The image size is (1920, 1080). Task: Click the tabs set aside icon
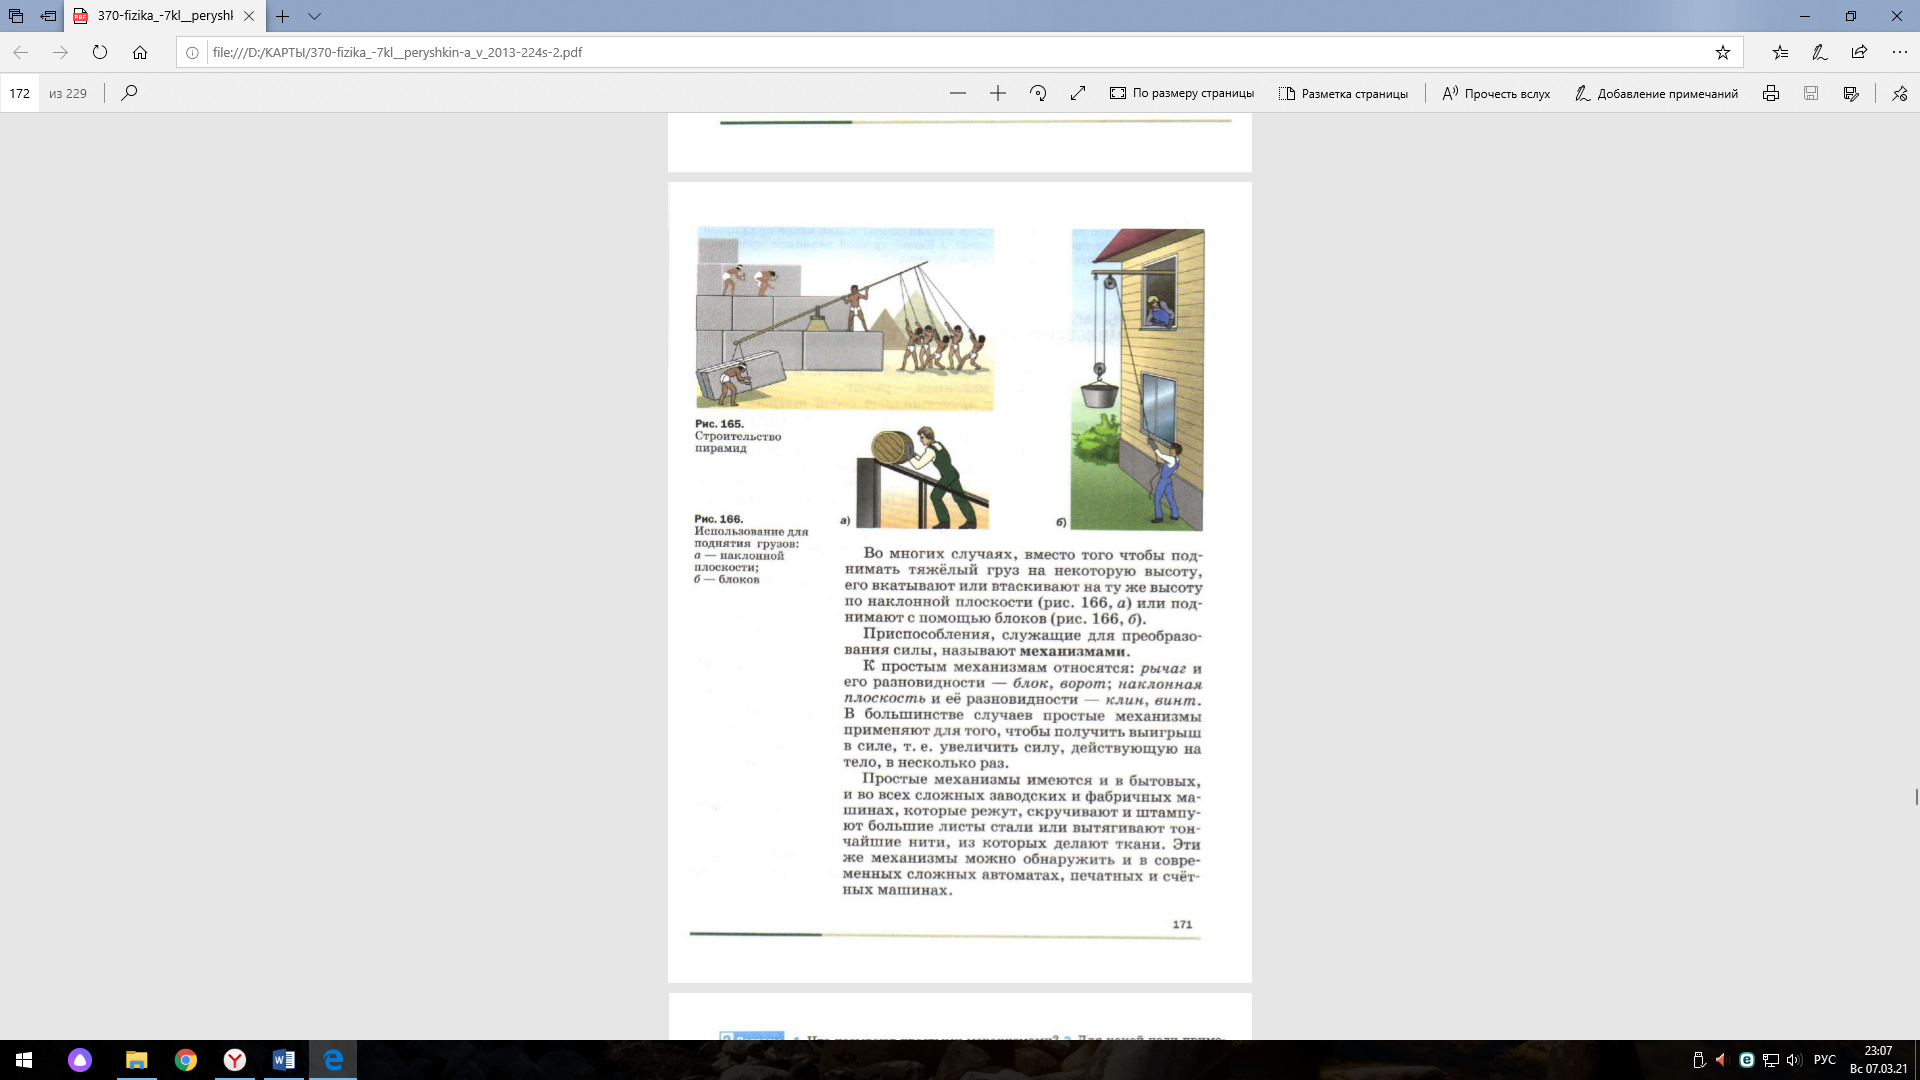coord(16,16)
